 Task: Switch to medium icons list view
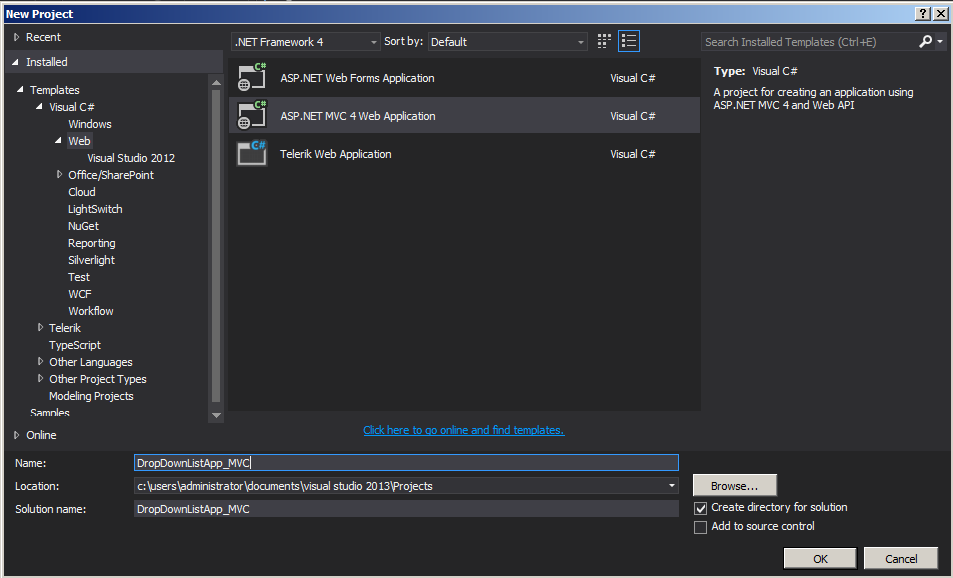tap(629, 41)
